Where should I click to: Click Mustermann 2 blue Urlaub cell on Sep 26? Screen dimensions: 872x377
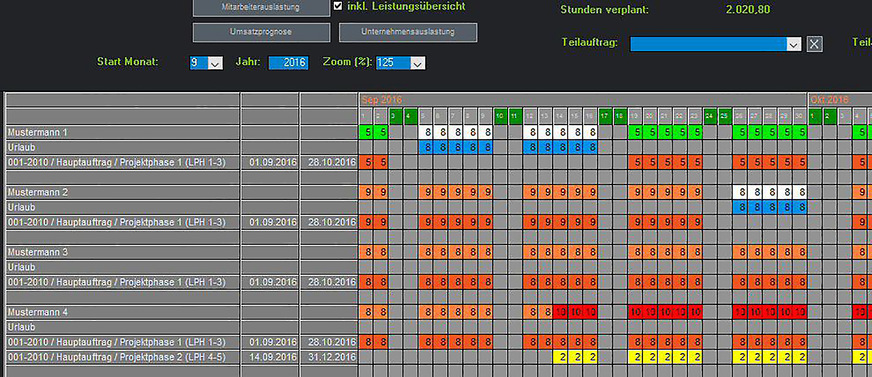point(740,207)
